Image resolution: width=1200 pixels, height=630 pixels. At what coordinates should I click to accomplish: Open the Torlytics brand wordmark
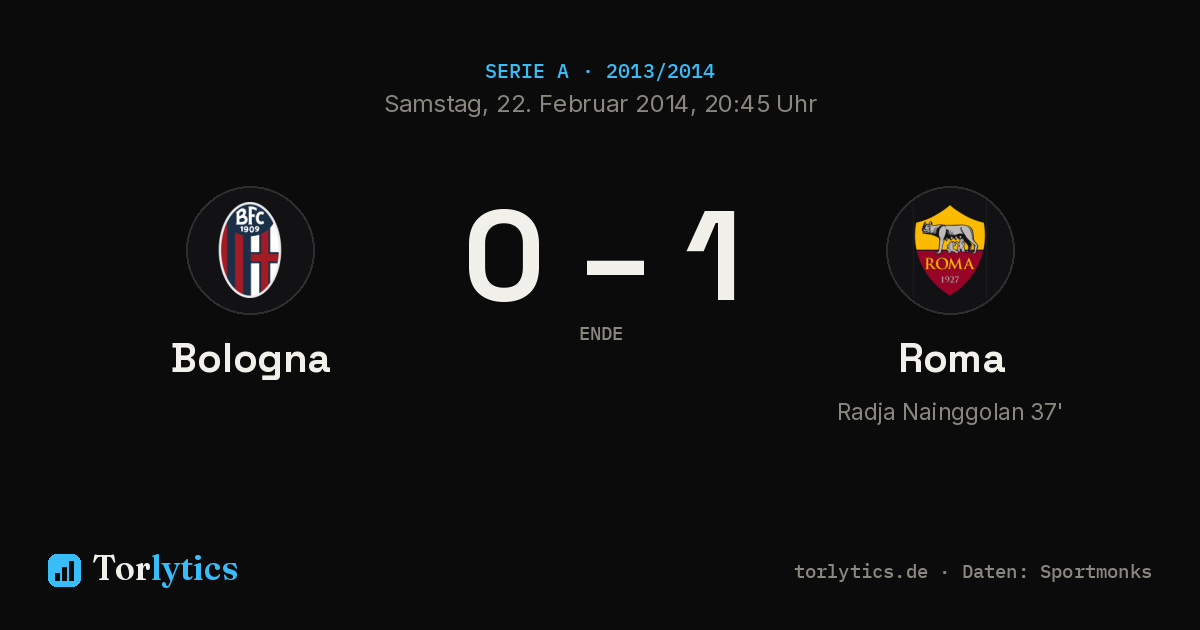165,569
